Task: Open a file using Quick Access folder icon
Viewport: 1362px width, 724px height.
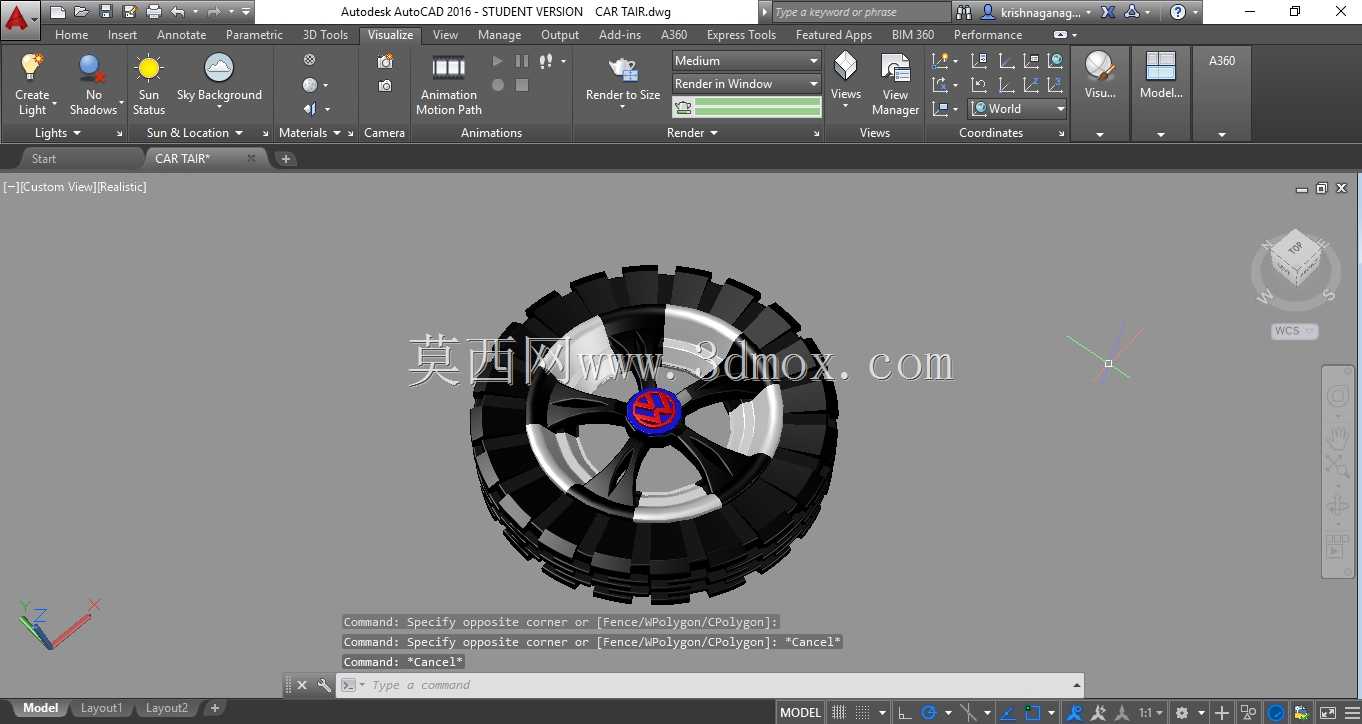Action: pos(81,12)
